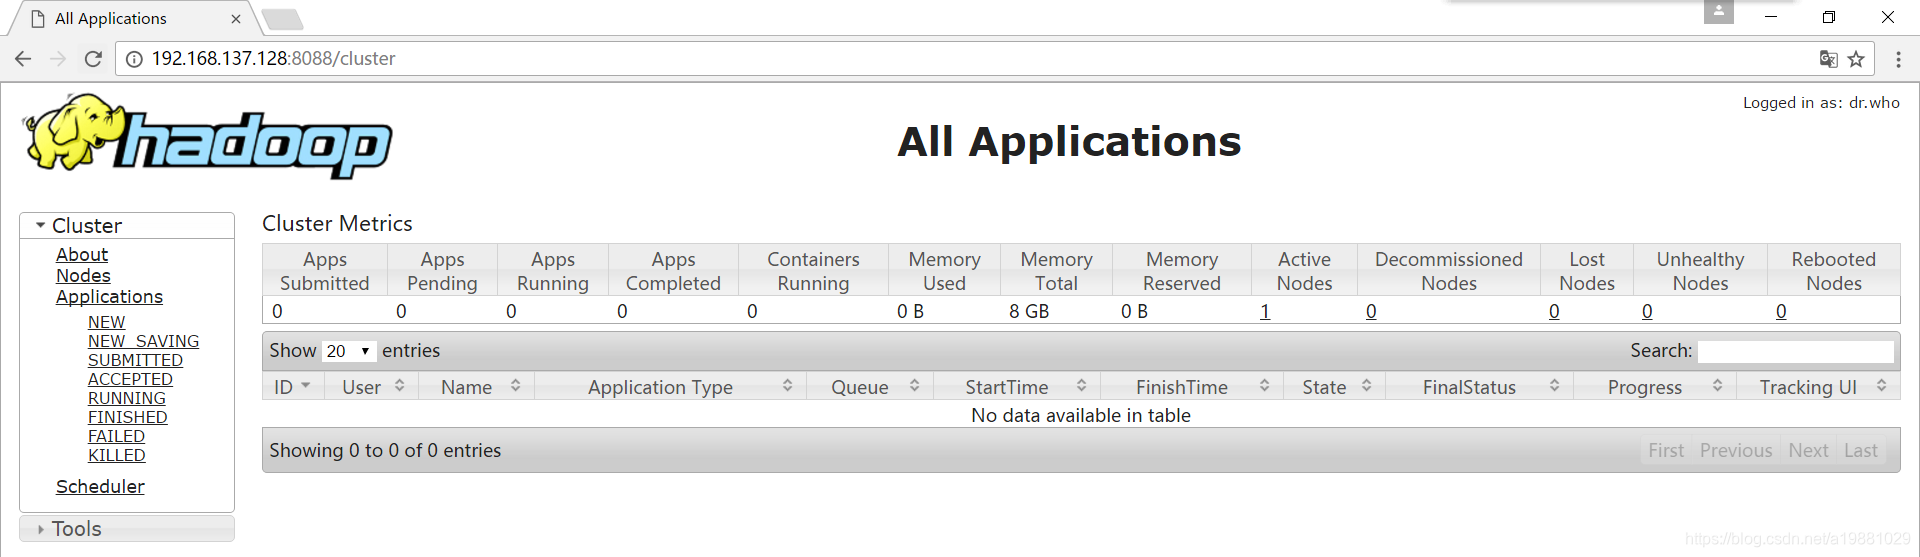Image resolution: width=1920 pixels, height=557 pixels.
Task: Open the Applications link
Action: [109, 297]
